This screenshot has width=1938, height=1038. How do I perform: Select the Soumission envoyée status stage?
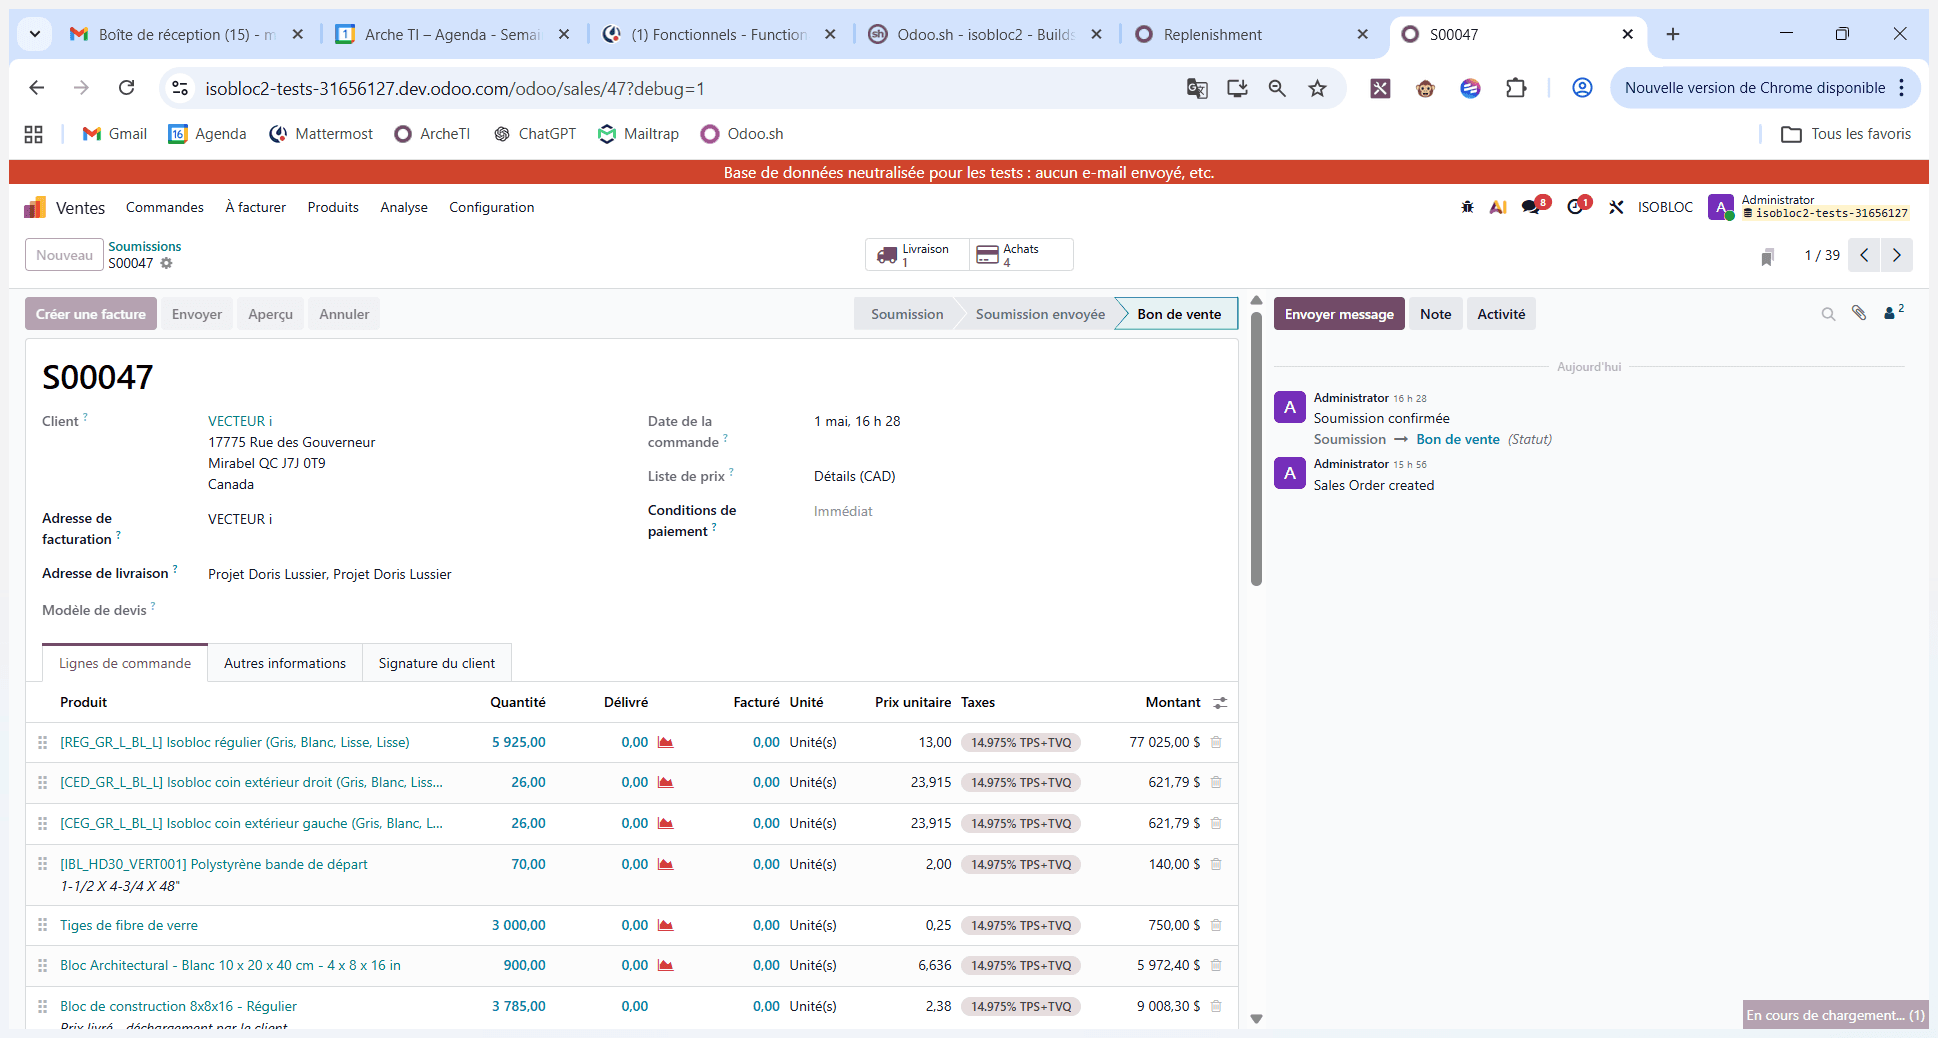1040,314
